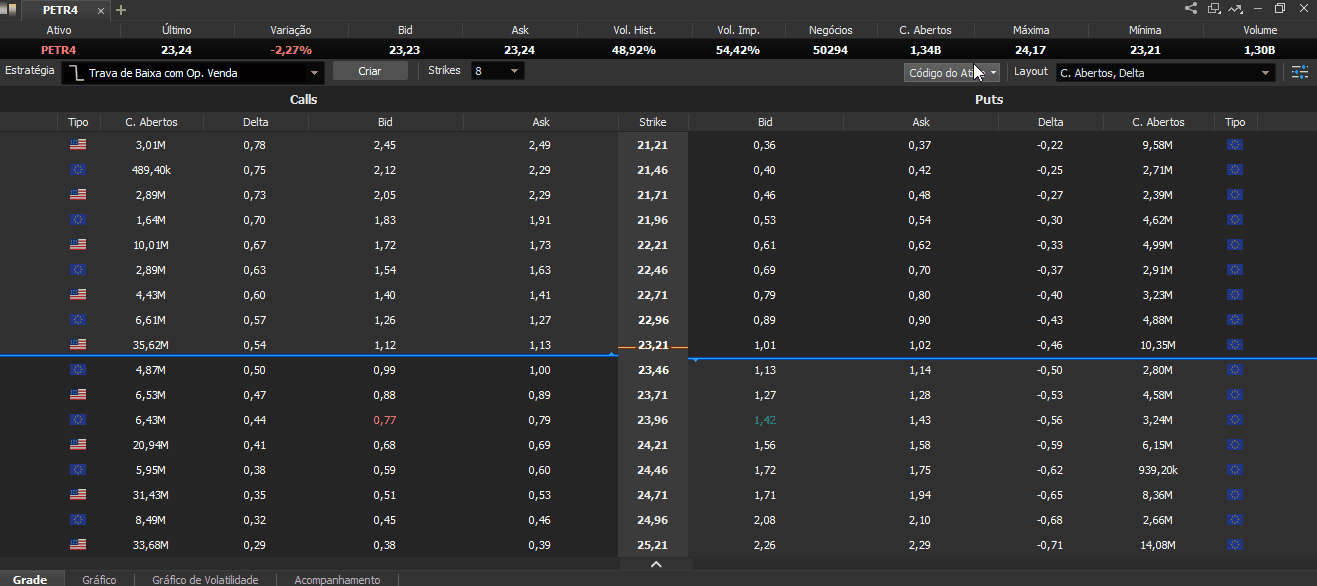The width and height of the screenshot is (1317, 586).
Task: Switch to the Gráfico tab
Action: (x=99, y=580)
